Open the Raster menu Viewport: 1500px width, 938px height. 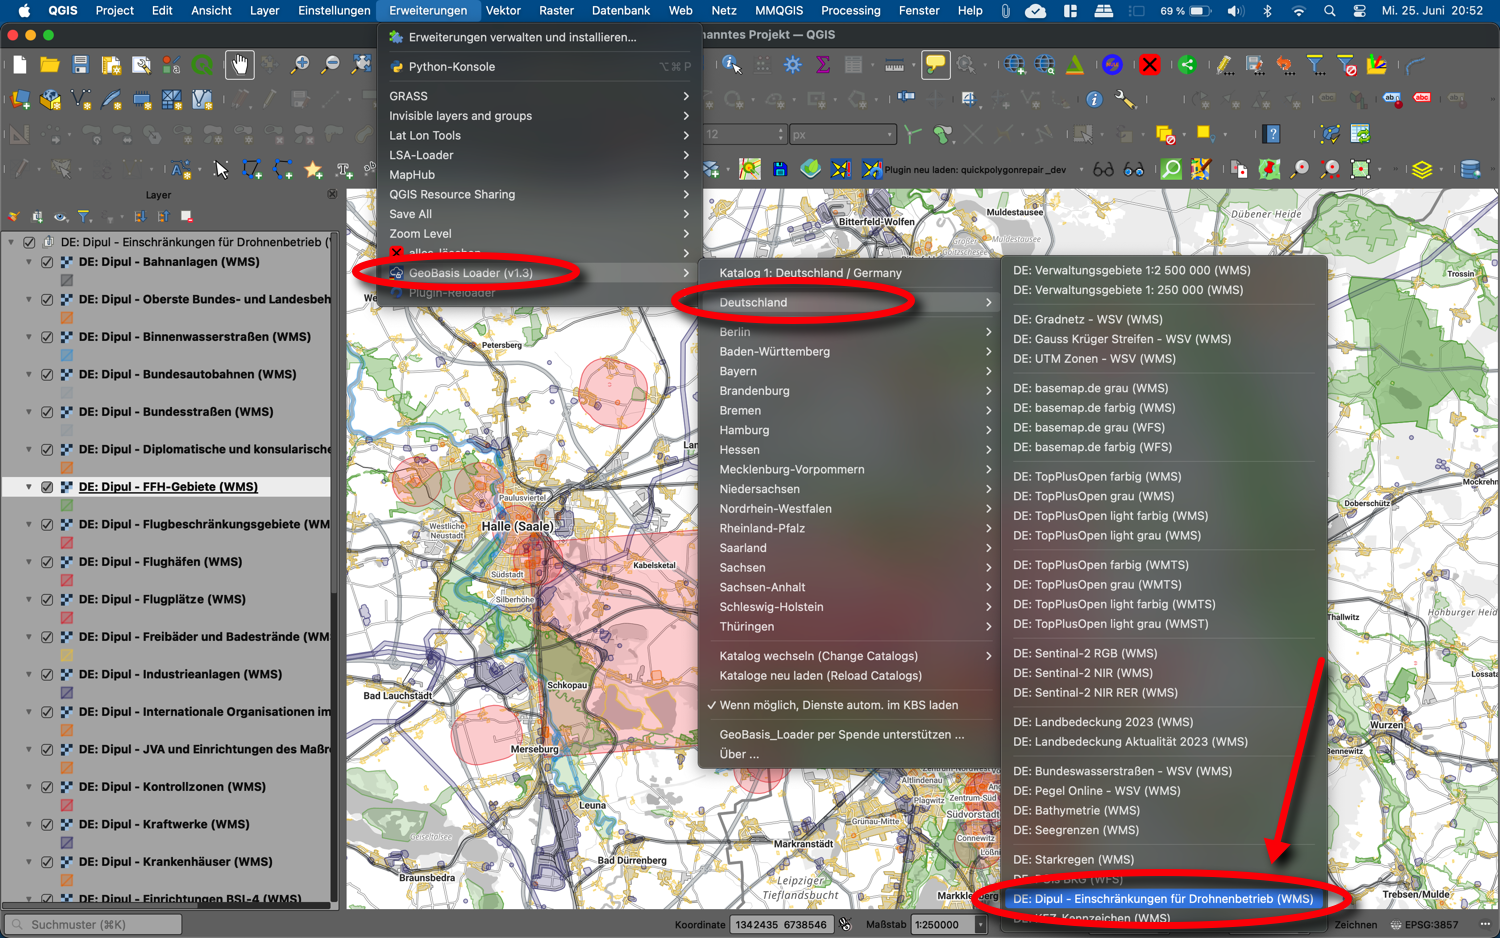556,11
